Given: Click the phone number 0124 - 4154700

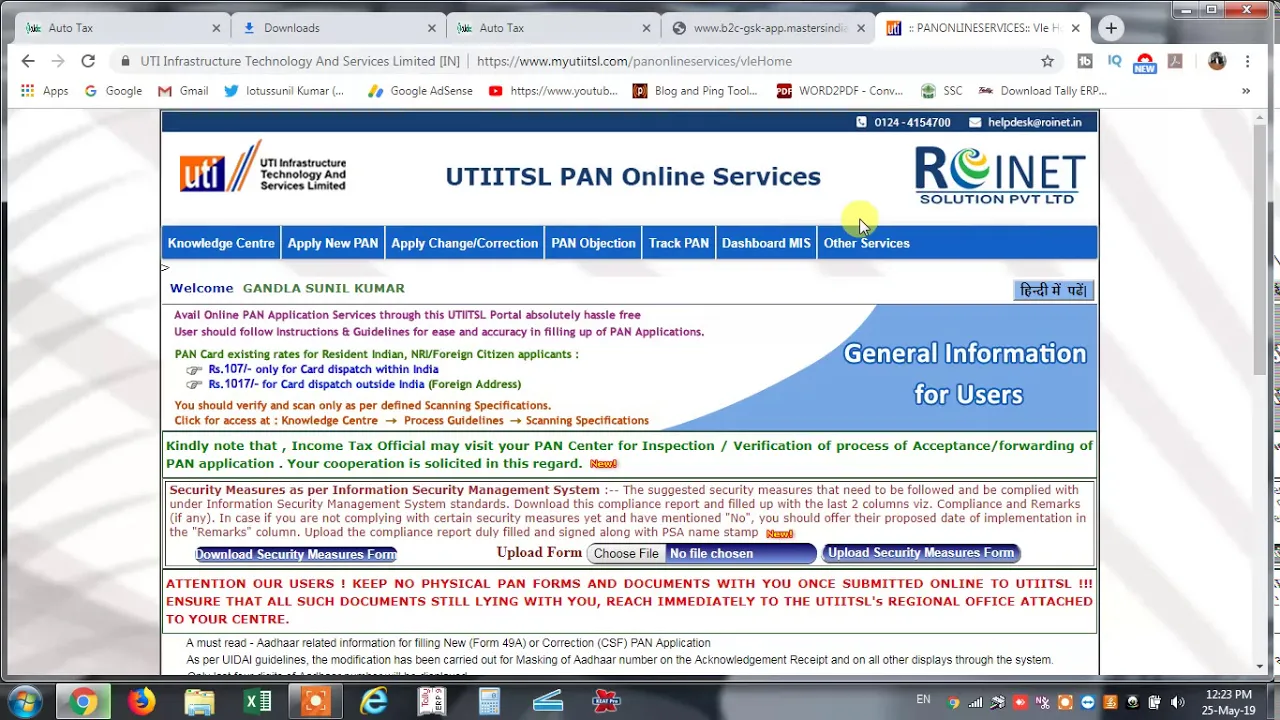Looking at the screenshot, I should click(x=912, y=122).
